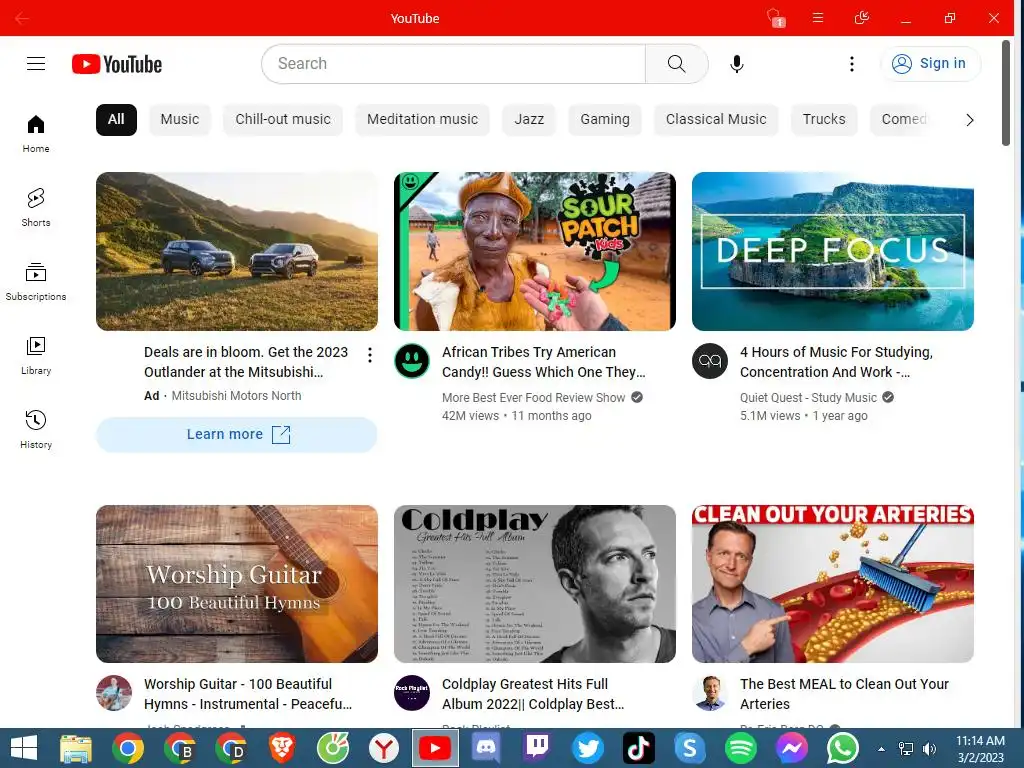Viewport: 1024px width, 768px height.
Task: Open 4 Hours of Music For Studying title
Action: pos(837,362)
